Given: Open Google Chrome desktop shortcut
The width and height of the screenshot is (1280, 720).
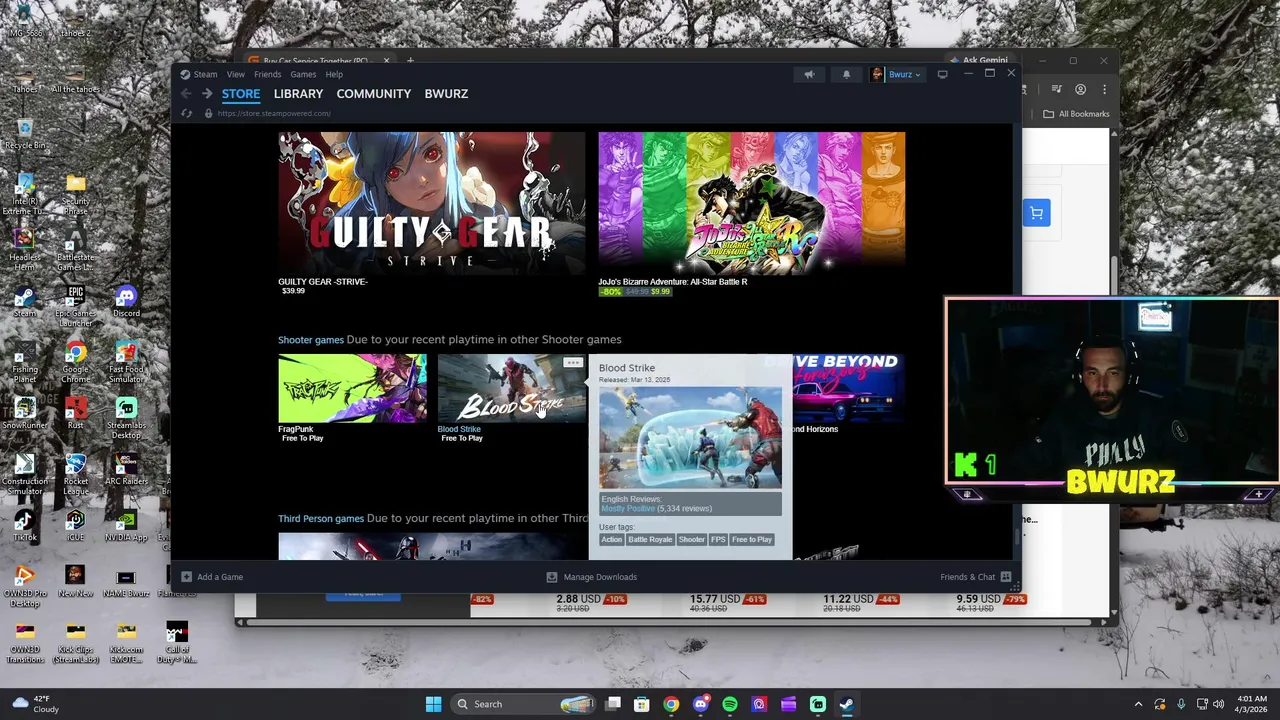Looking at the screenshot, I should pyautogui.click(x=76, y=361).
